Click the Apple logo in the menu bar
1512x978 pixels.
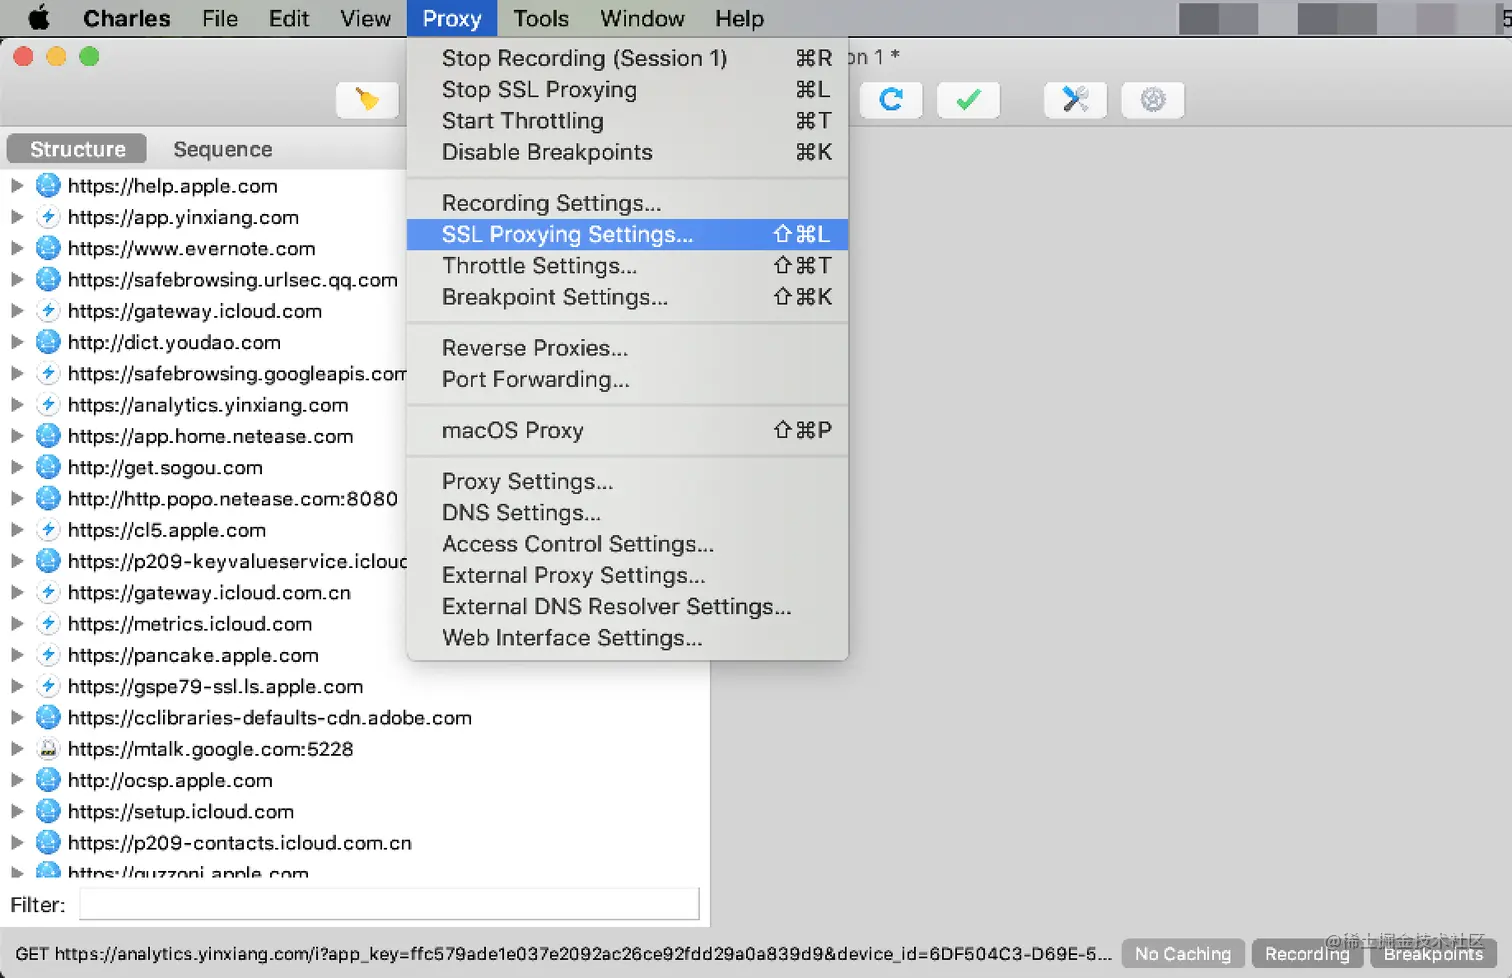pyautogui.click(x=38, y=18)
